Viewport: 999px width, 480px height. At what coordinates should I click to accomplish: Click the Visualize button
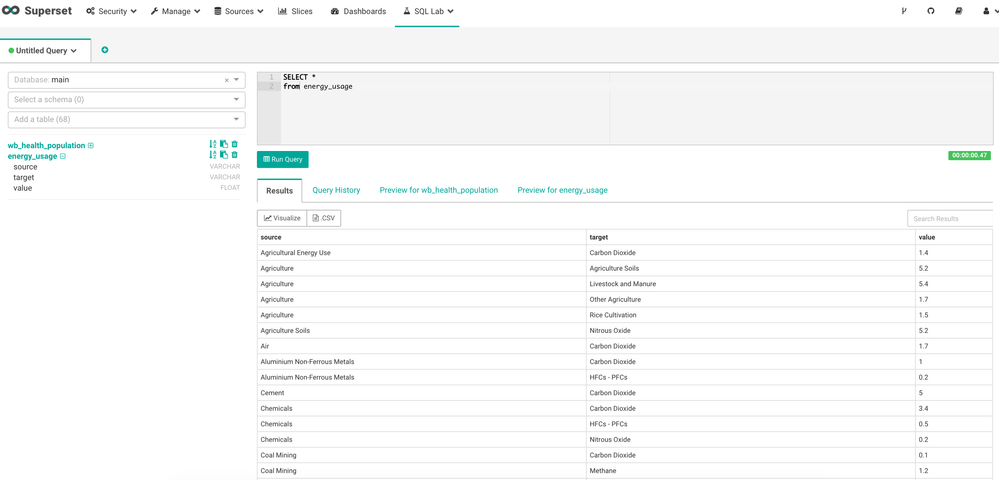point(282,218)
